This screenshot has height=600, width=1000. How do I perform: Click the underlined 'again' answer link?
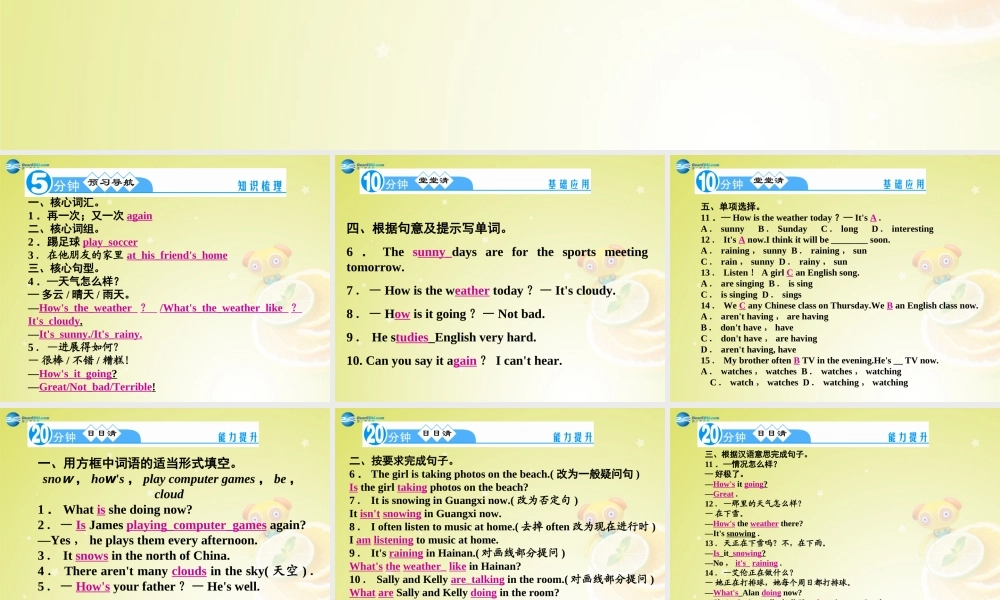pos(139,215)
